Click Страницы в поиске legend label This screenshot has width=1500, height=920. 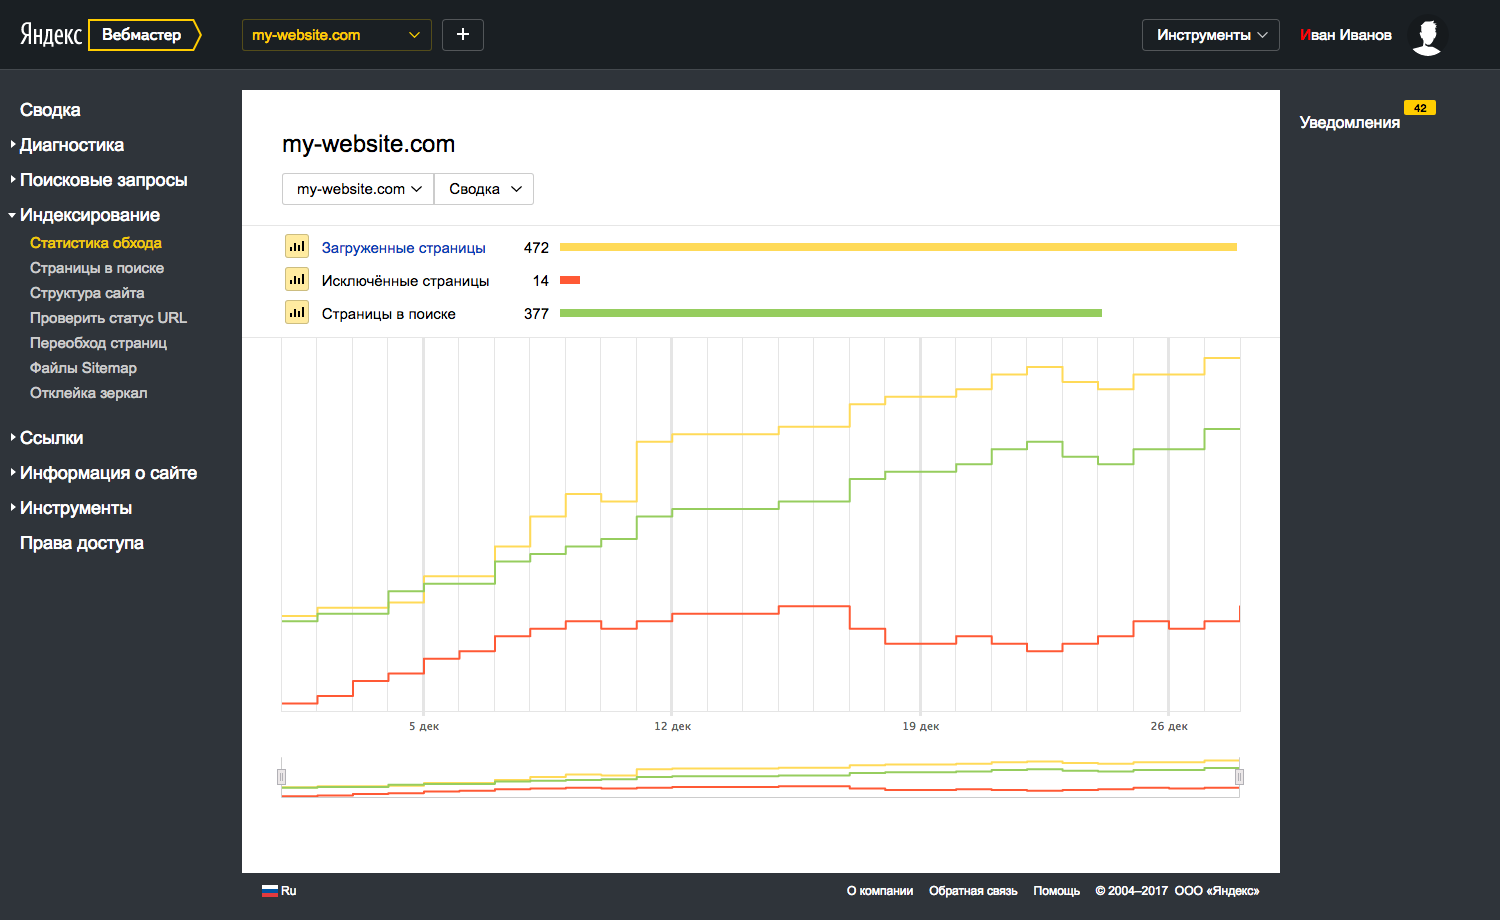click(x=388, y=314)
